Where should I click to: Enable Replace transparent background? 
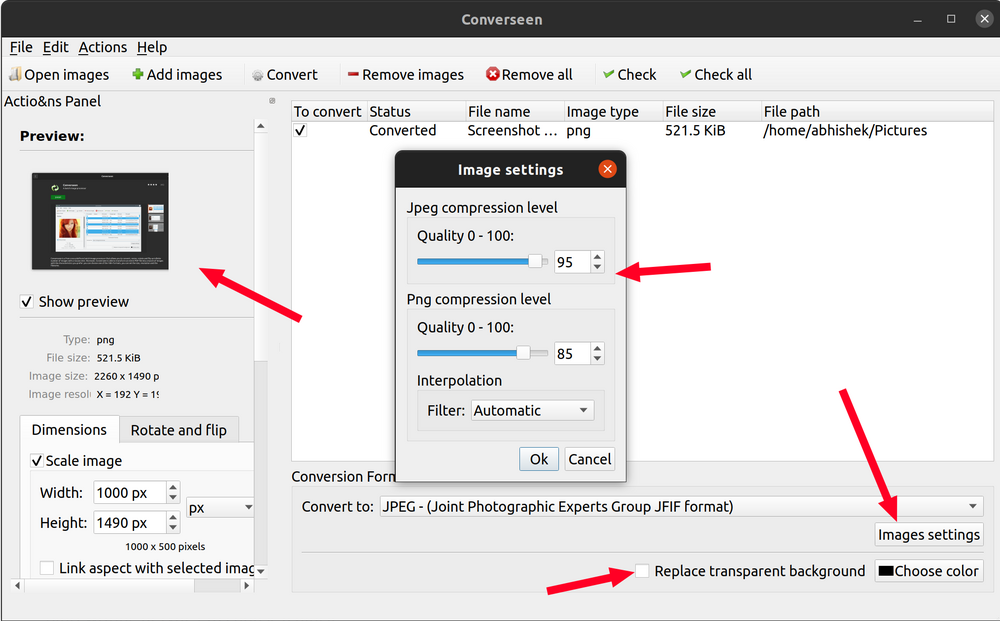pos(641,571)
